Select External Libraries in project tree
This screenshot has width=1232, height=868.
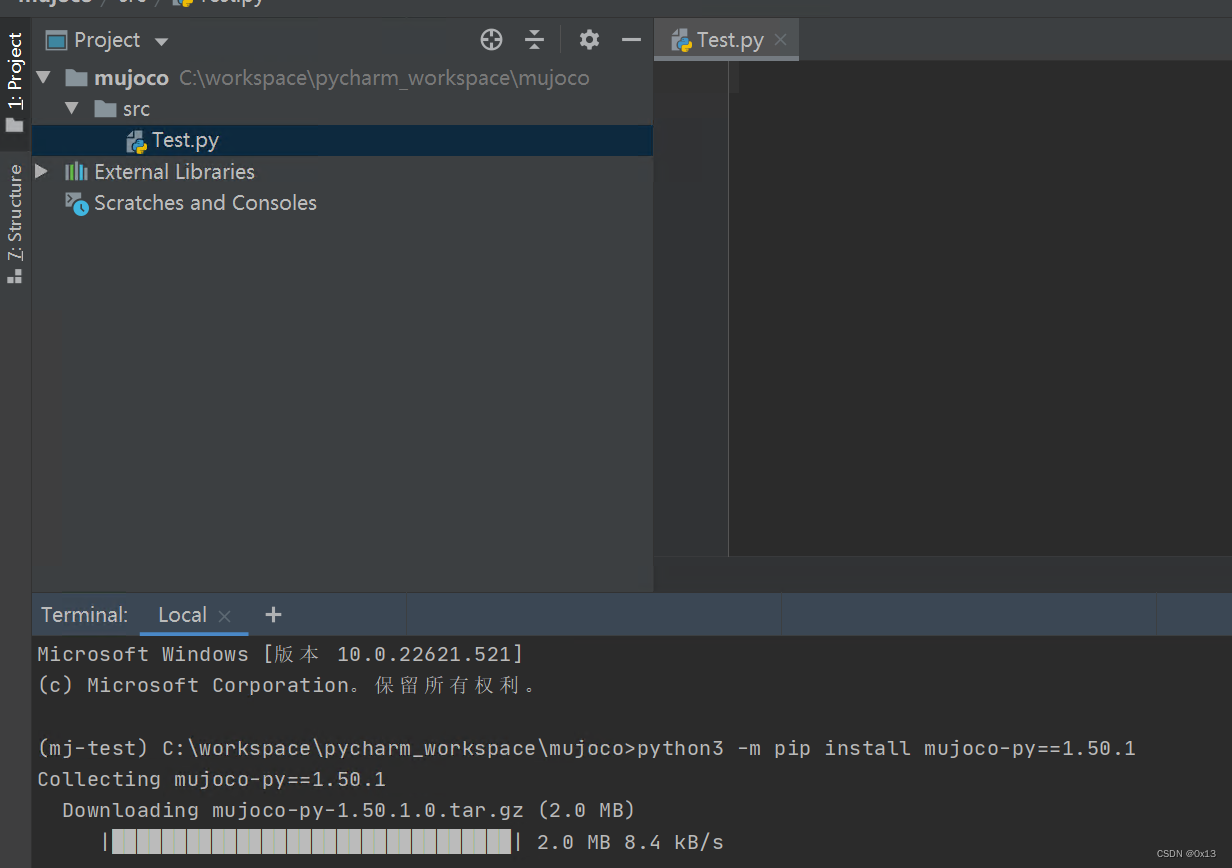pos(342,172)
